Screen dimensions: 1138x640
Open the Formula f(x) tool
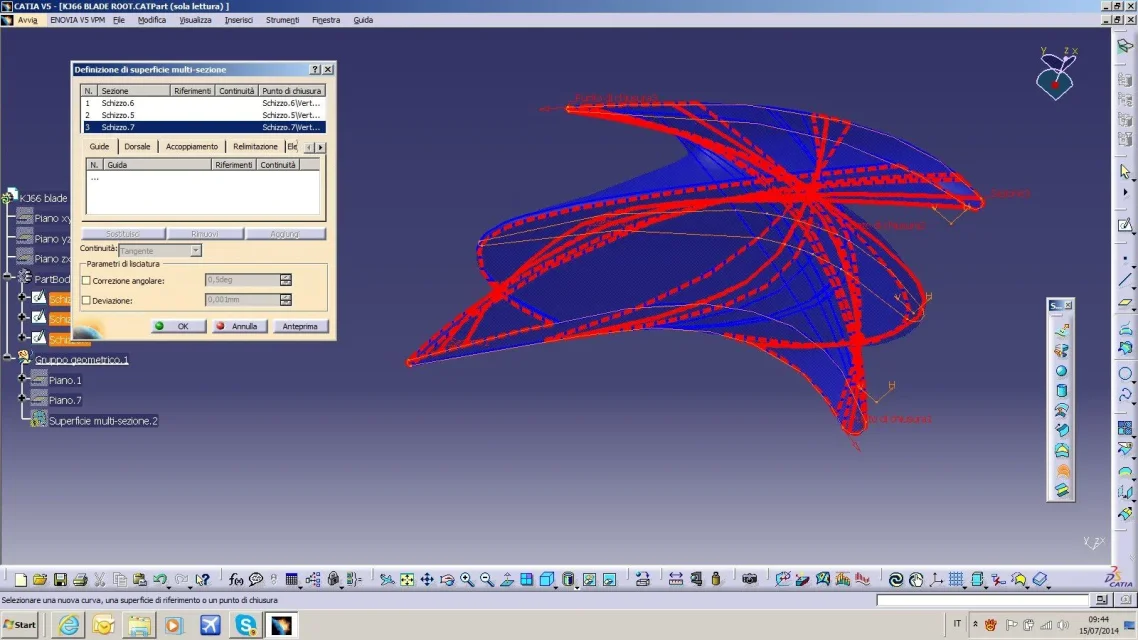pos(236,579)
